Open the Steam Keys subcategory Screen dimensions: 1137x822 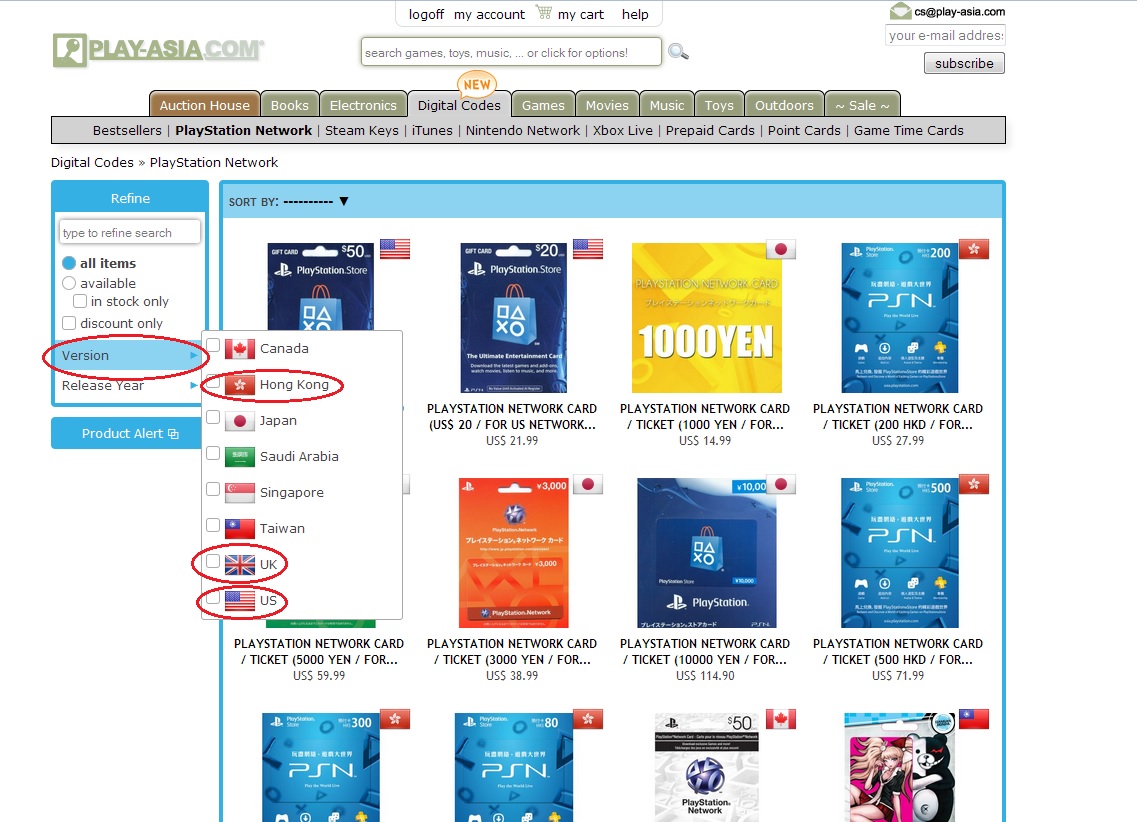[361, 130]
